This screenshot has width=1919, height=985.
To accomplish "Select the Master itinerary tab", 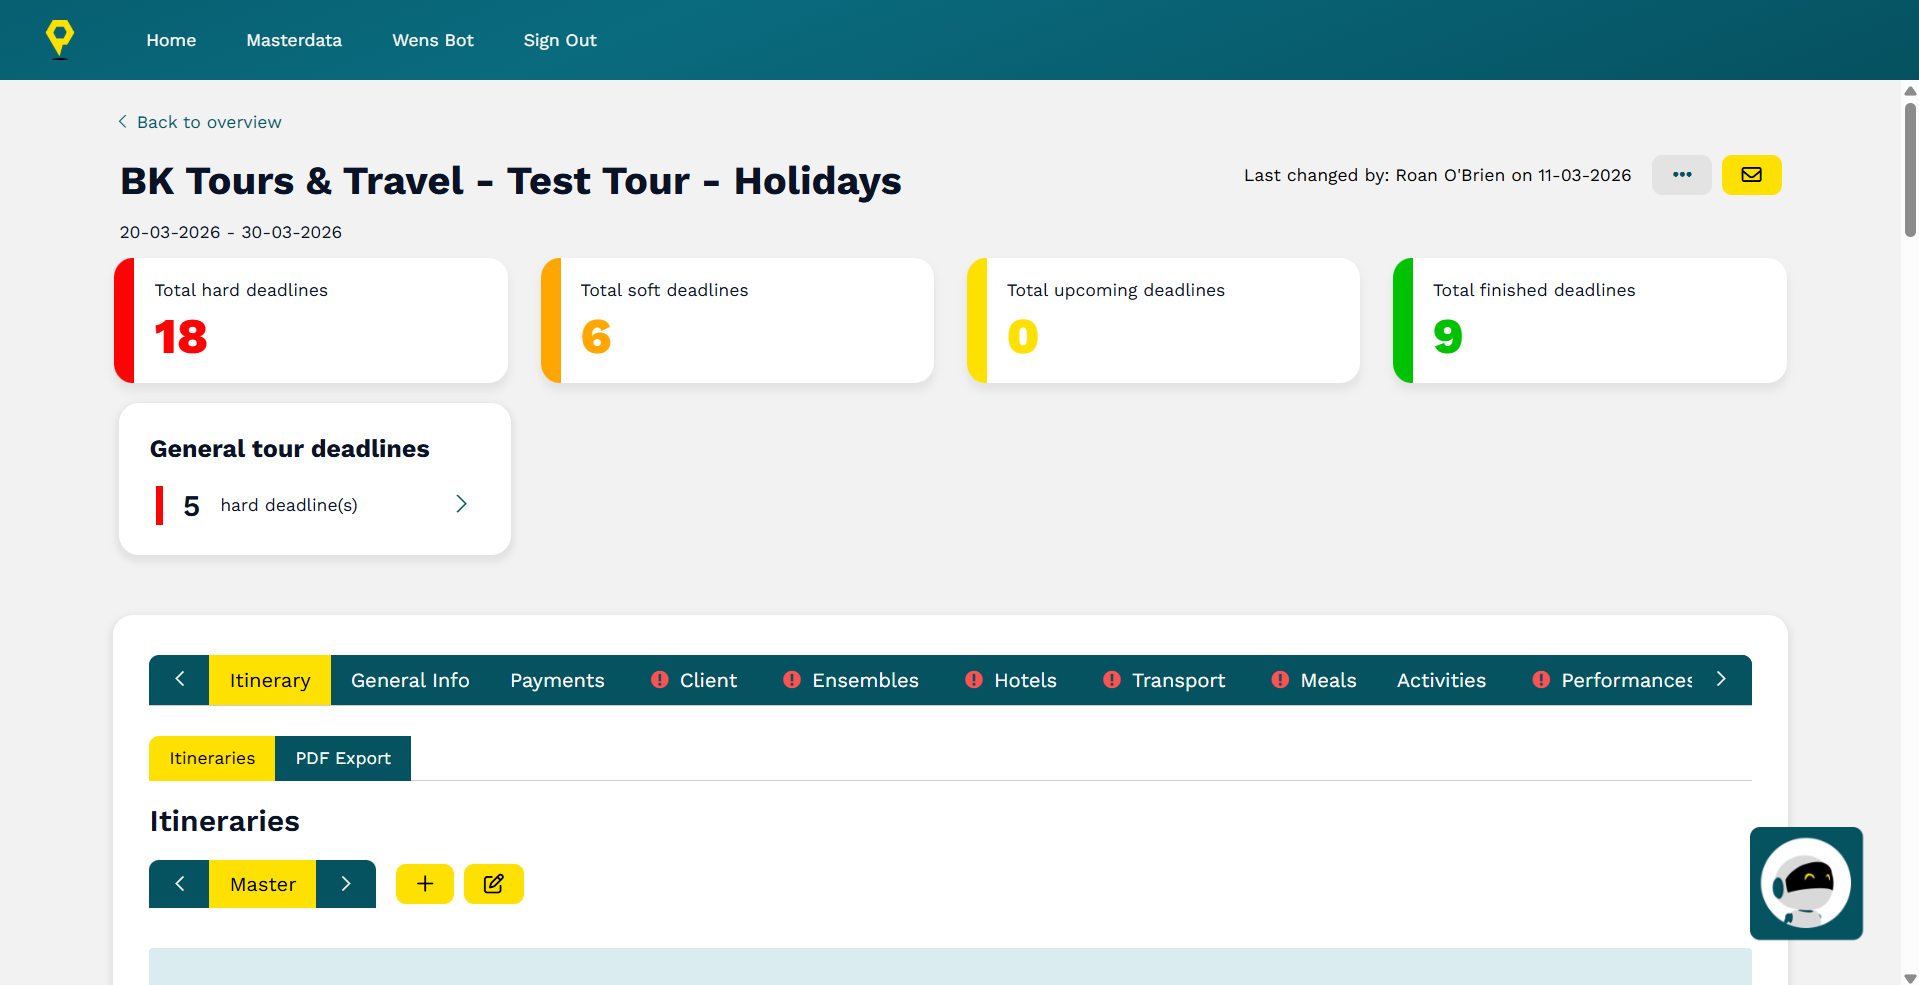I will click(x=263, y=884).
